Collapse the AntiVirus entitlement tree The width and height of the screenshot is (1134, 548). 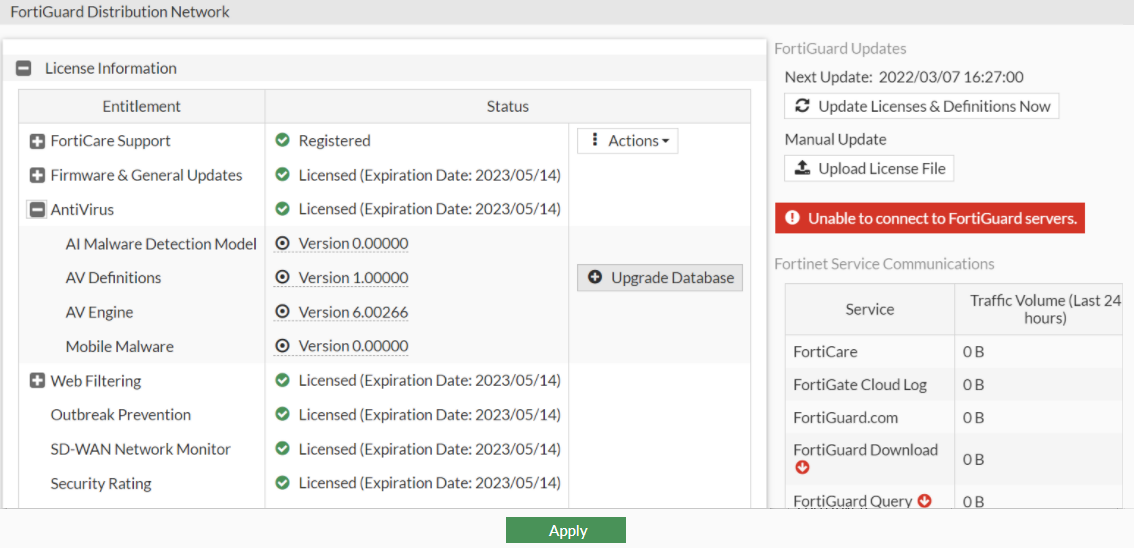click(x=38, y=210)
